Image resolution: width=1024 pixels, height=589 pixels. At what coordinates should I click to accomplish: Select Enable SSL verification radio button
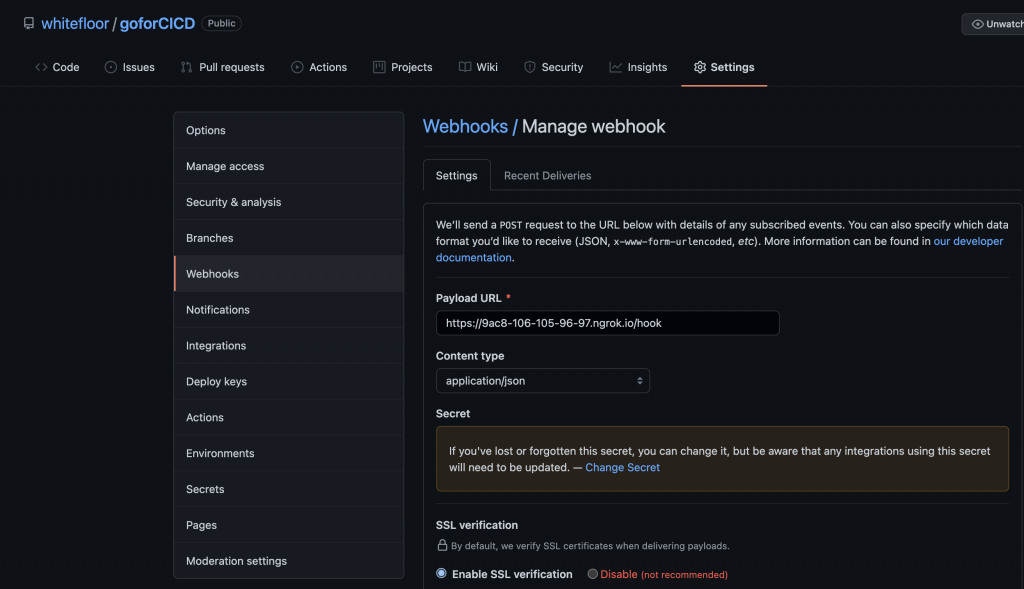point(441,573)
